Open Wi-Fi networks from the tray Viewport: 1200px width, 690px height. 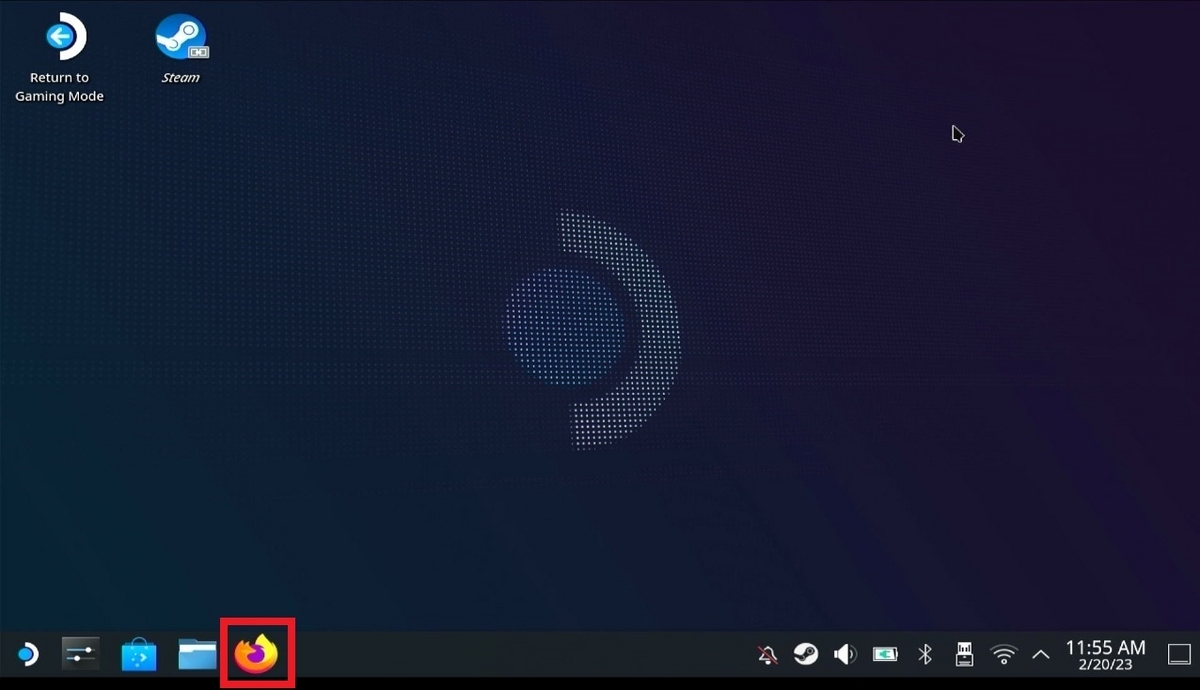tap(1003, 655)
